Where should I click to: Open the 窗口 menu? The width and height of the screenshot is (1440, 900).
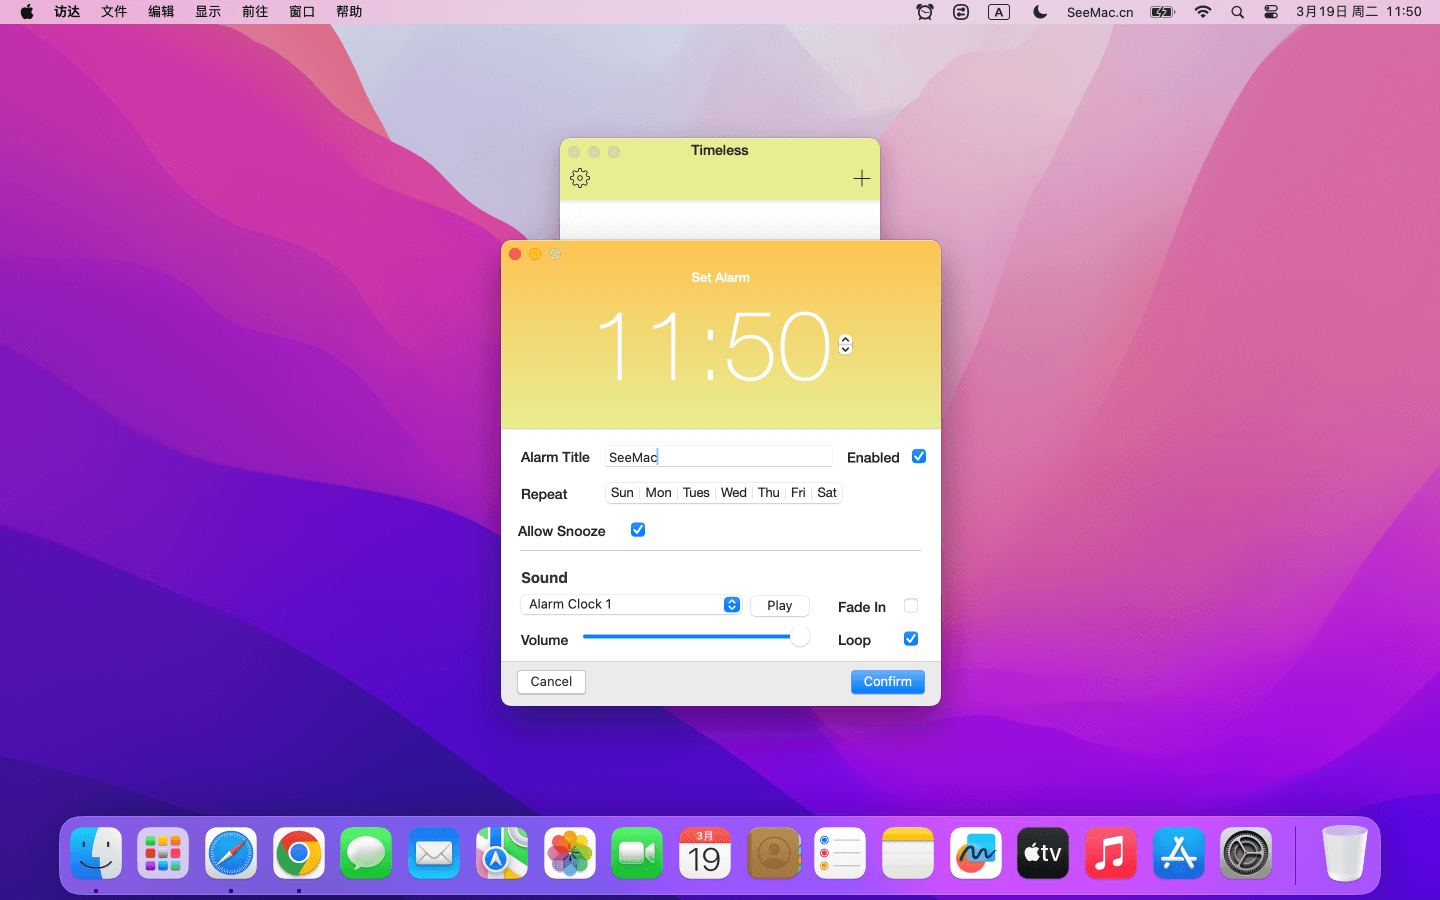click(x=302, y=12)
